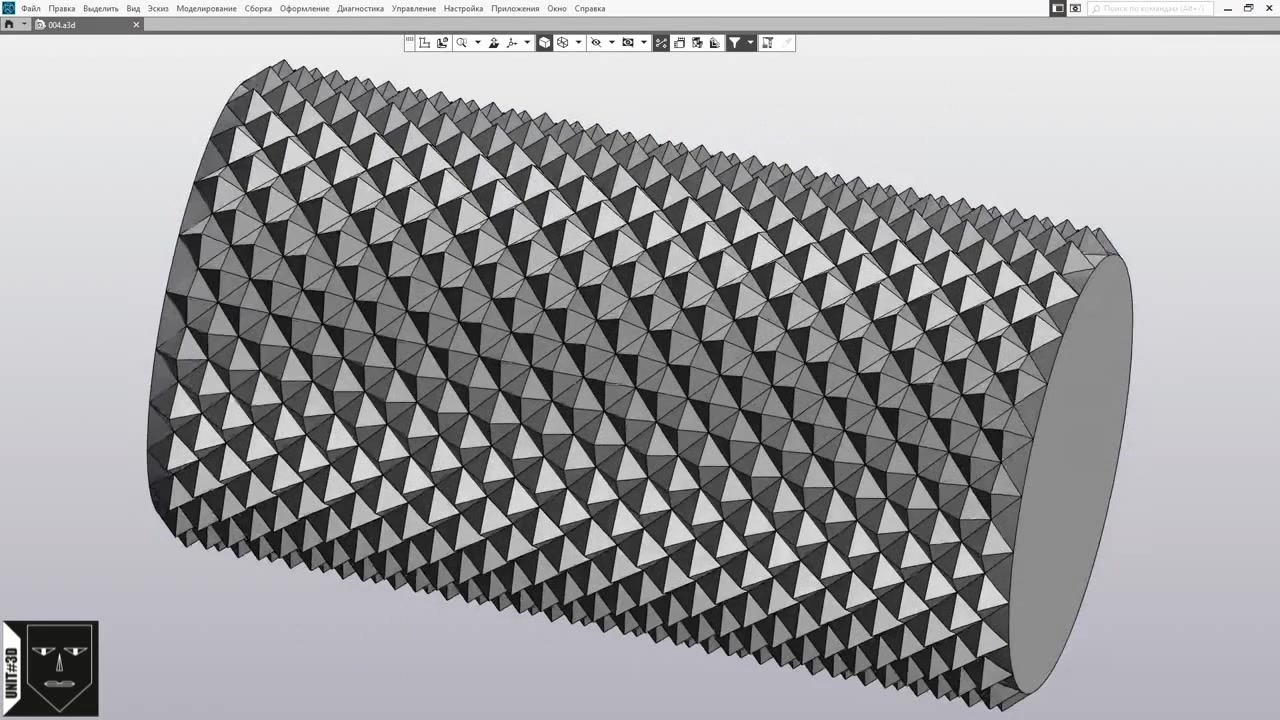
Task: Close the 004.a3d document tab
Action: coord(137,25)
